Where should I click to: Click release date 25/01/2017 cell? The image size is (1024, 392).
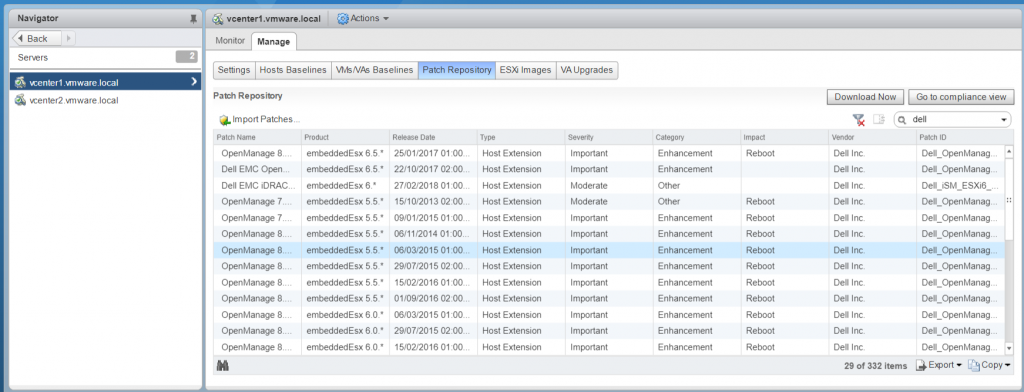point(432,154)
